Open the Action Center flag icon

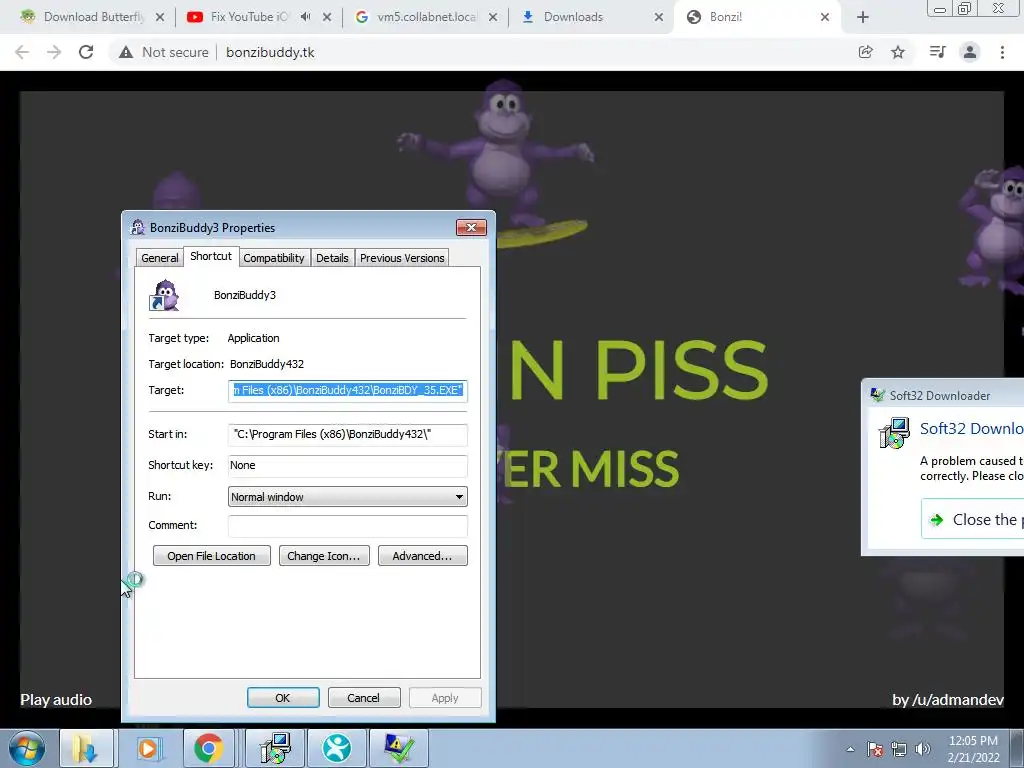tap(875, 749)
